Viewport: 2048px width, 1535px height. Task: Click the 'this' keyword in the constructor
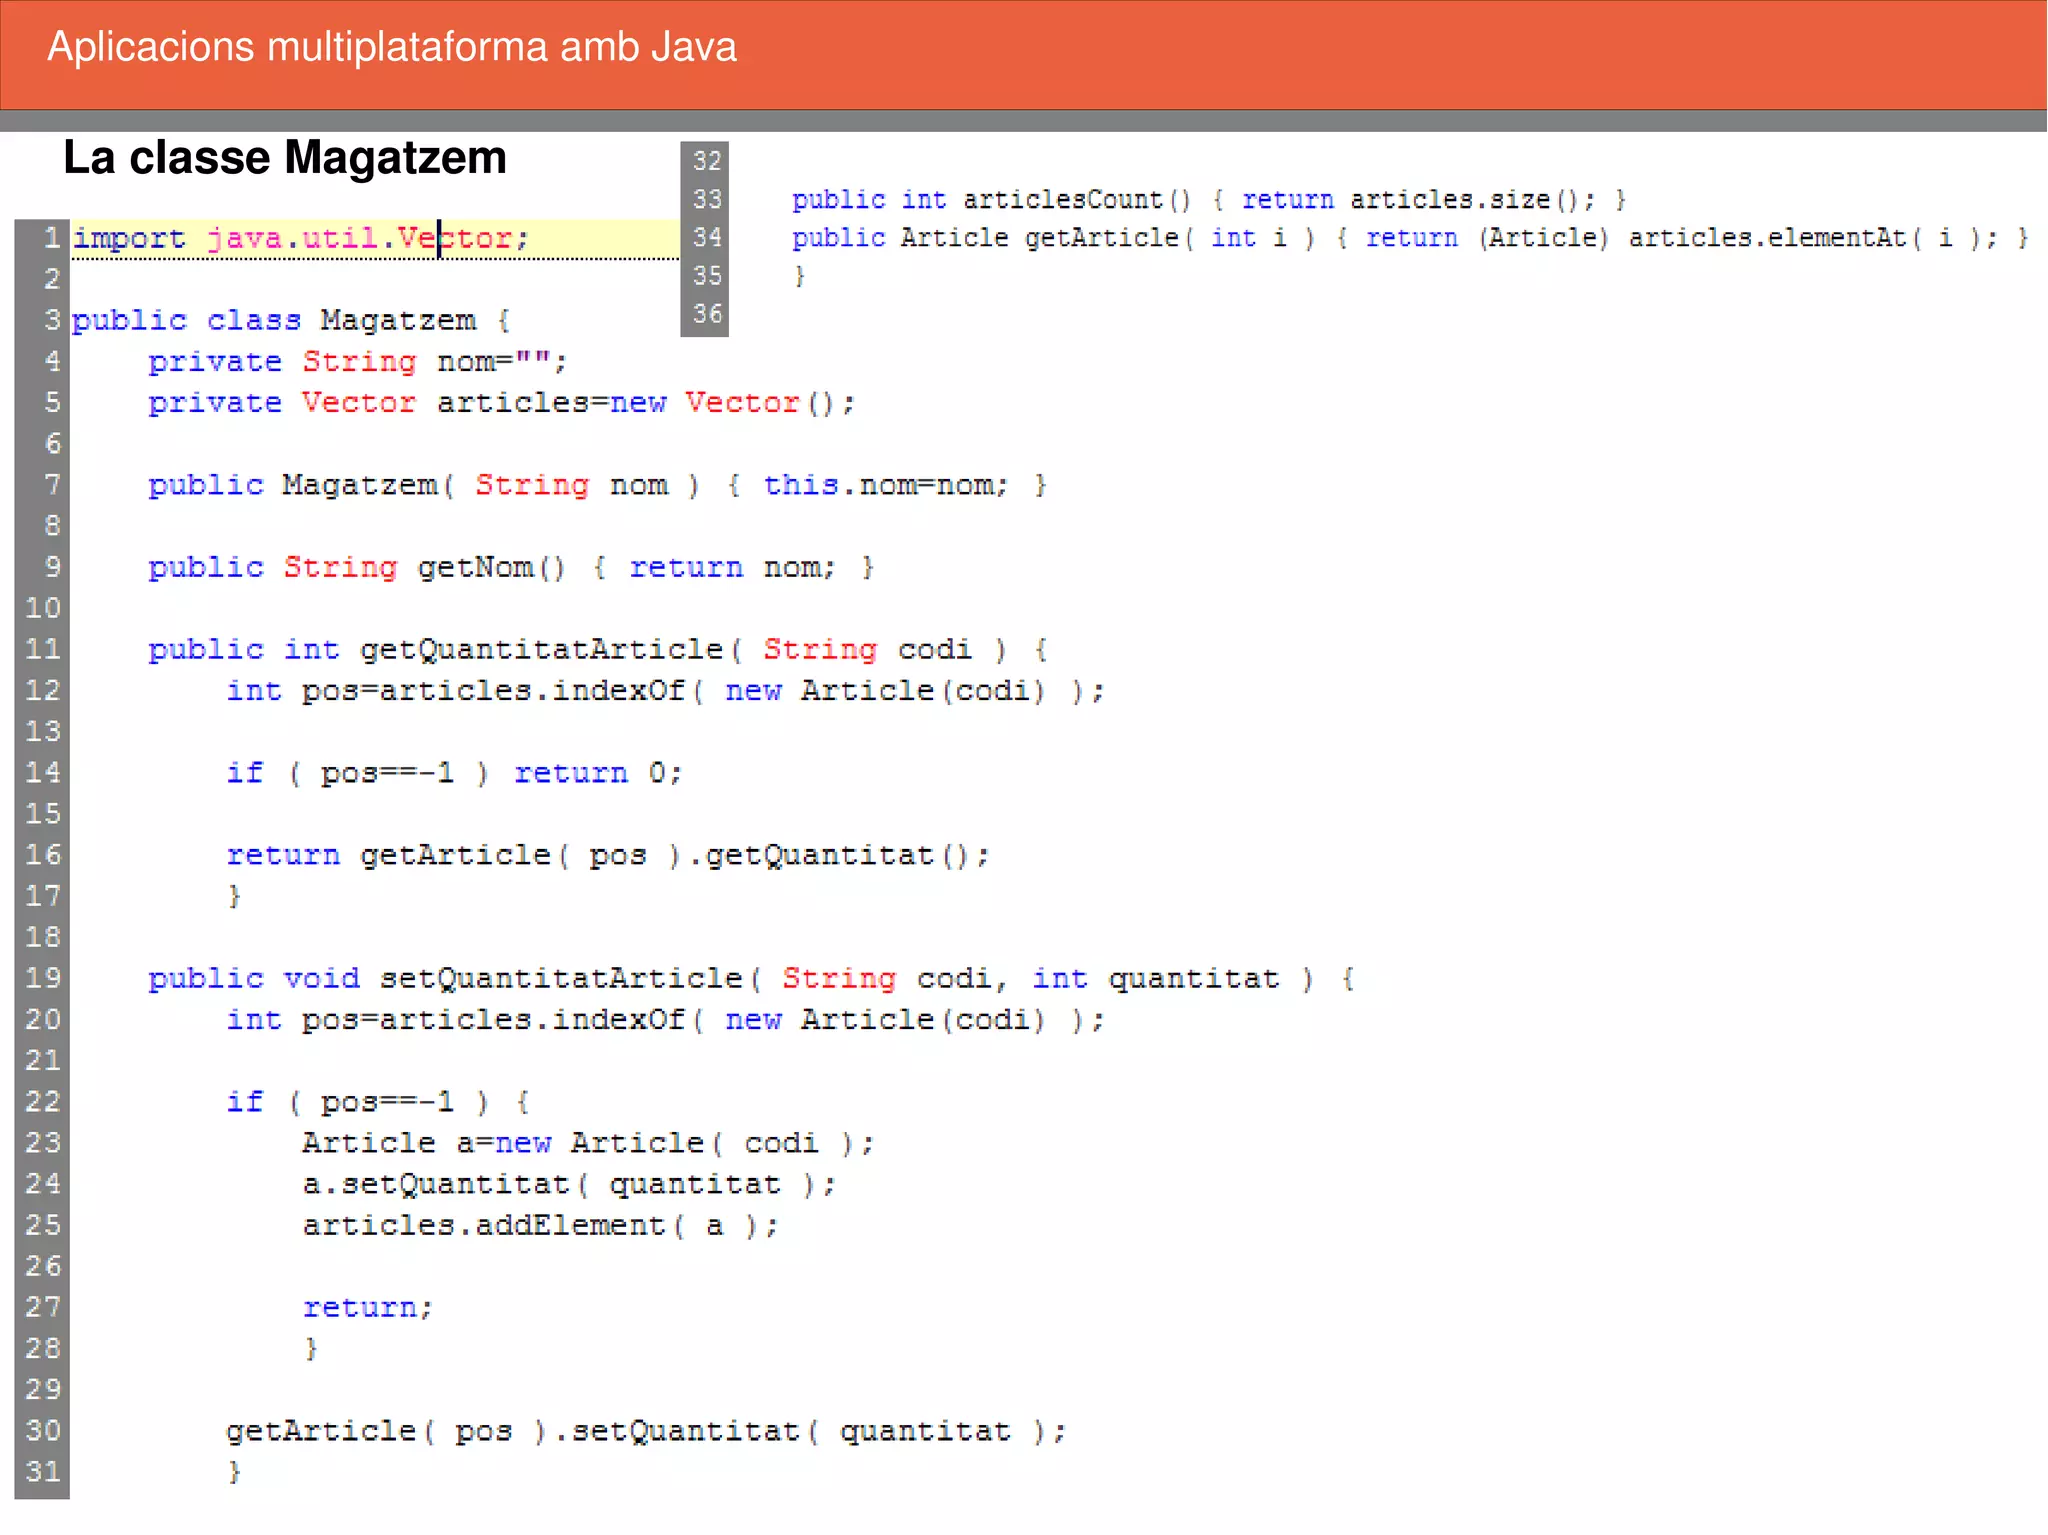coord(800,485)
